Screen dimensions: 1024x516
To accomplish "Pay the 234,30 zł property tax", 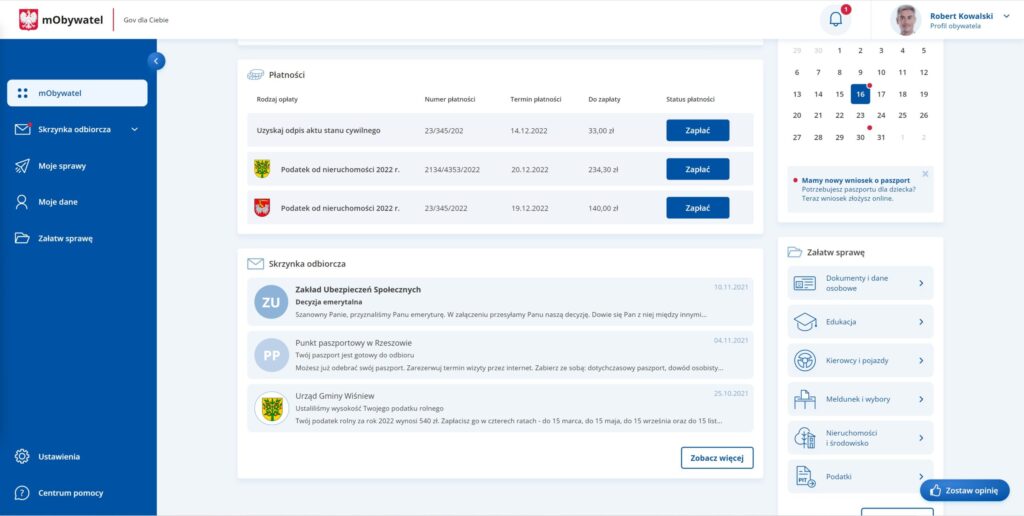I will 697,169.
